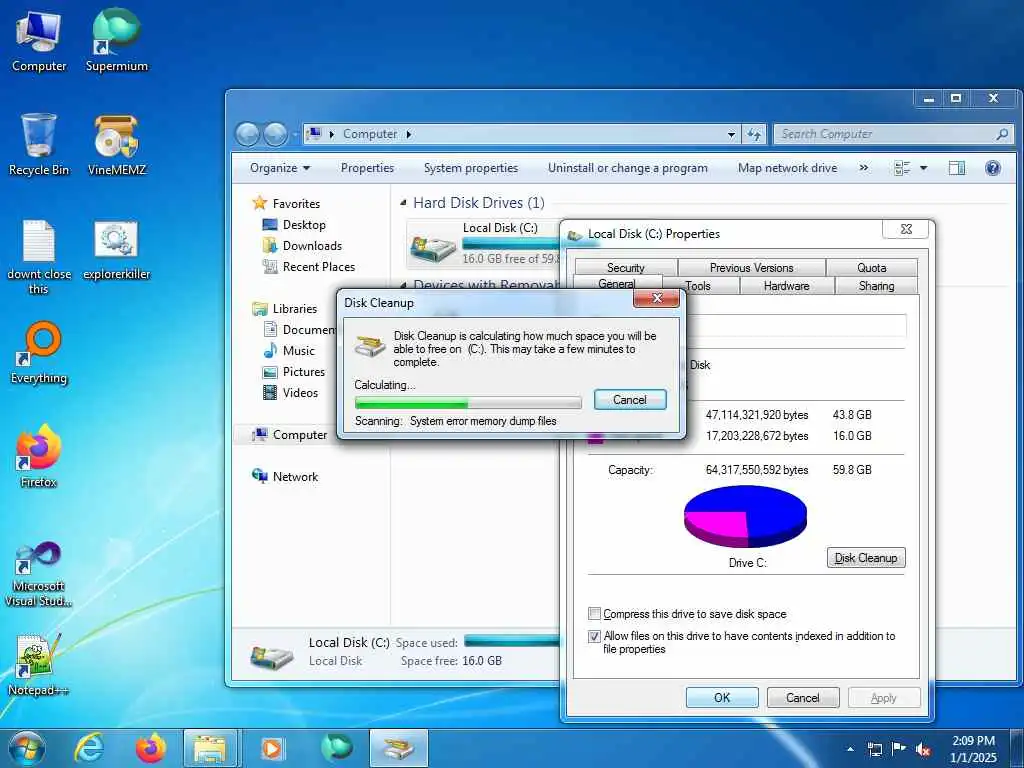Open the Notepad++ desktop shortcut
The width and height of the screenshot is (1024, 768).
39,664
